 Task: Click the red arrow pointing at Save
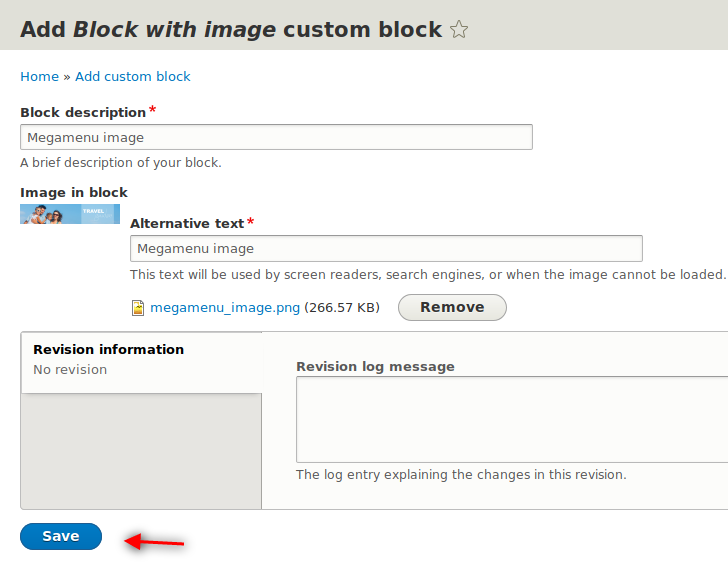tap(154, 541)
